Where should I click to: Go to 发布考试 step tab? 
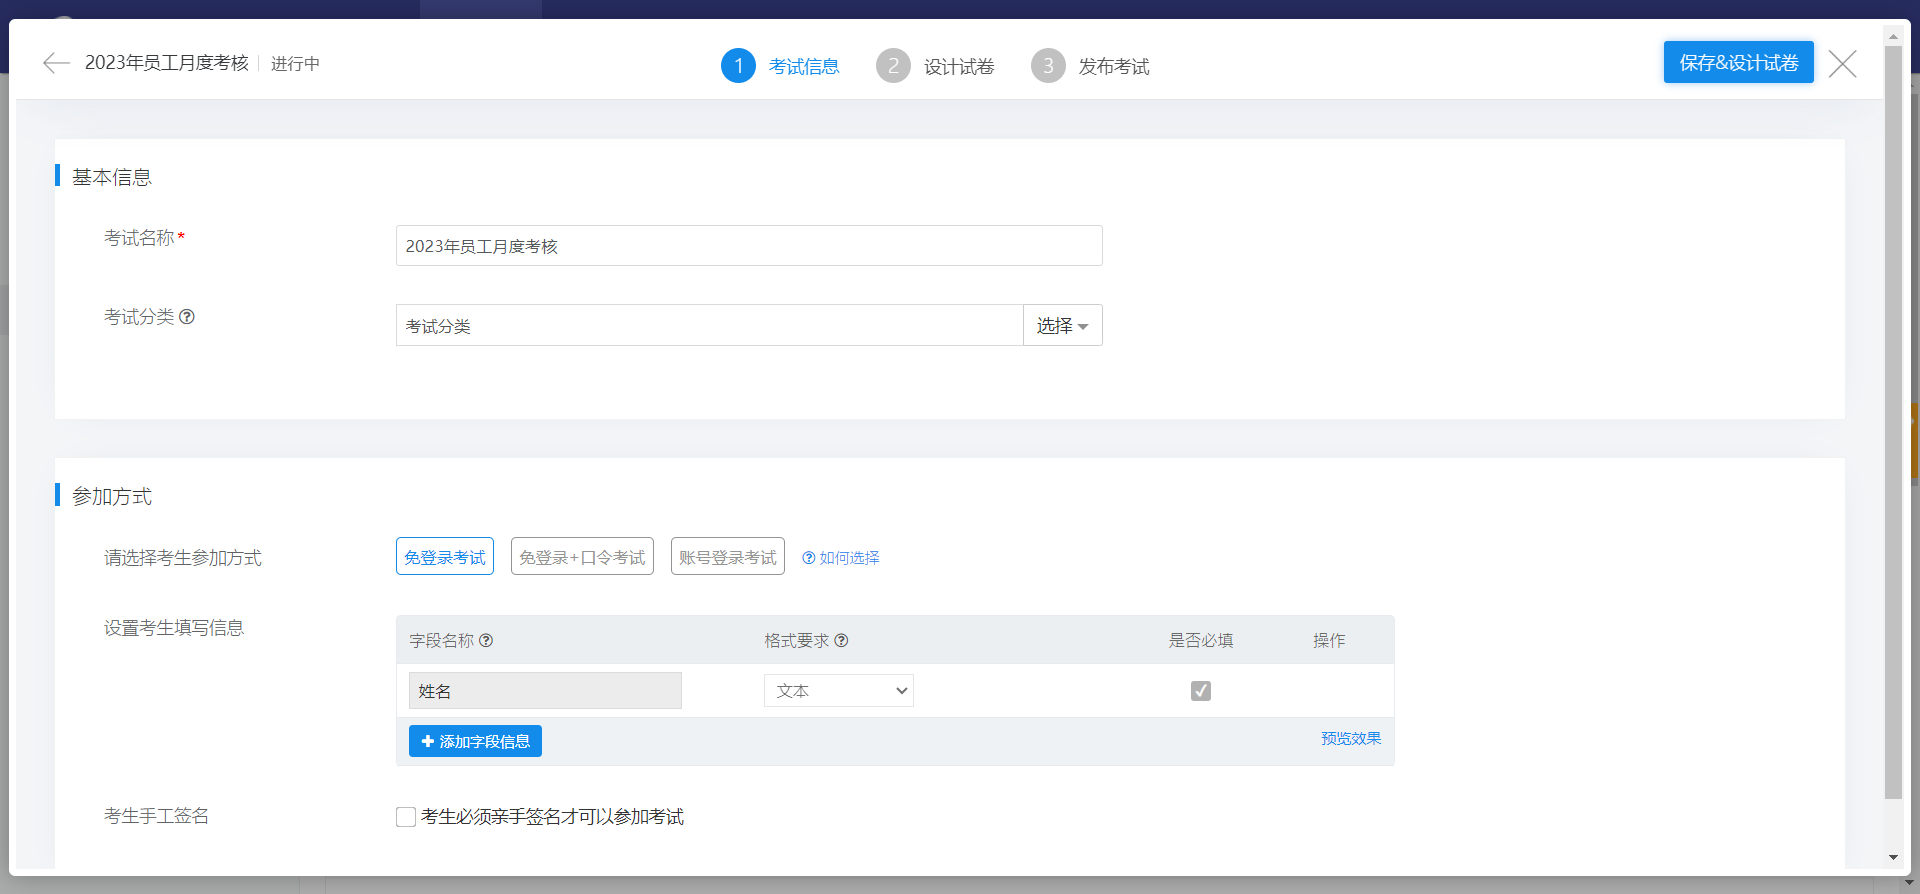tap(1113, 67)
